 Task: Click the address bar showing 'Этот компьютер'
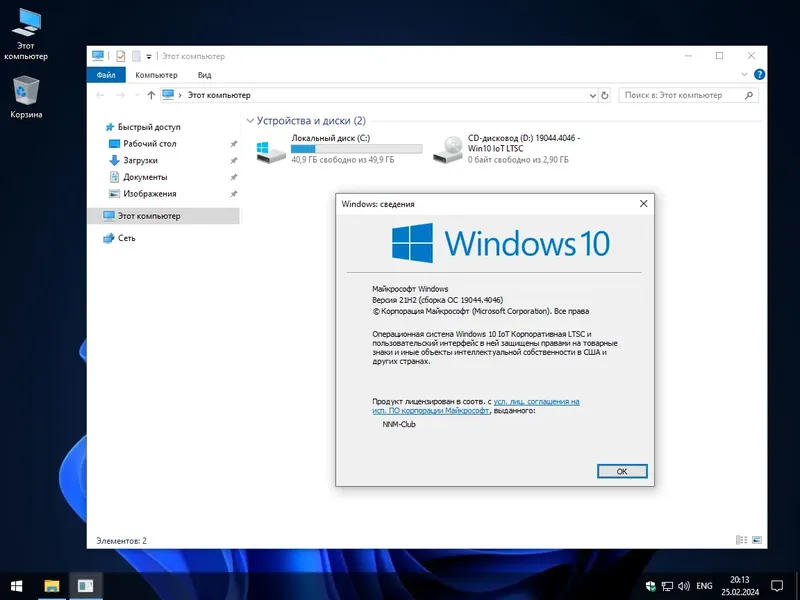pyautogui.click(x=380, y=95)
